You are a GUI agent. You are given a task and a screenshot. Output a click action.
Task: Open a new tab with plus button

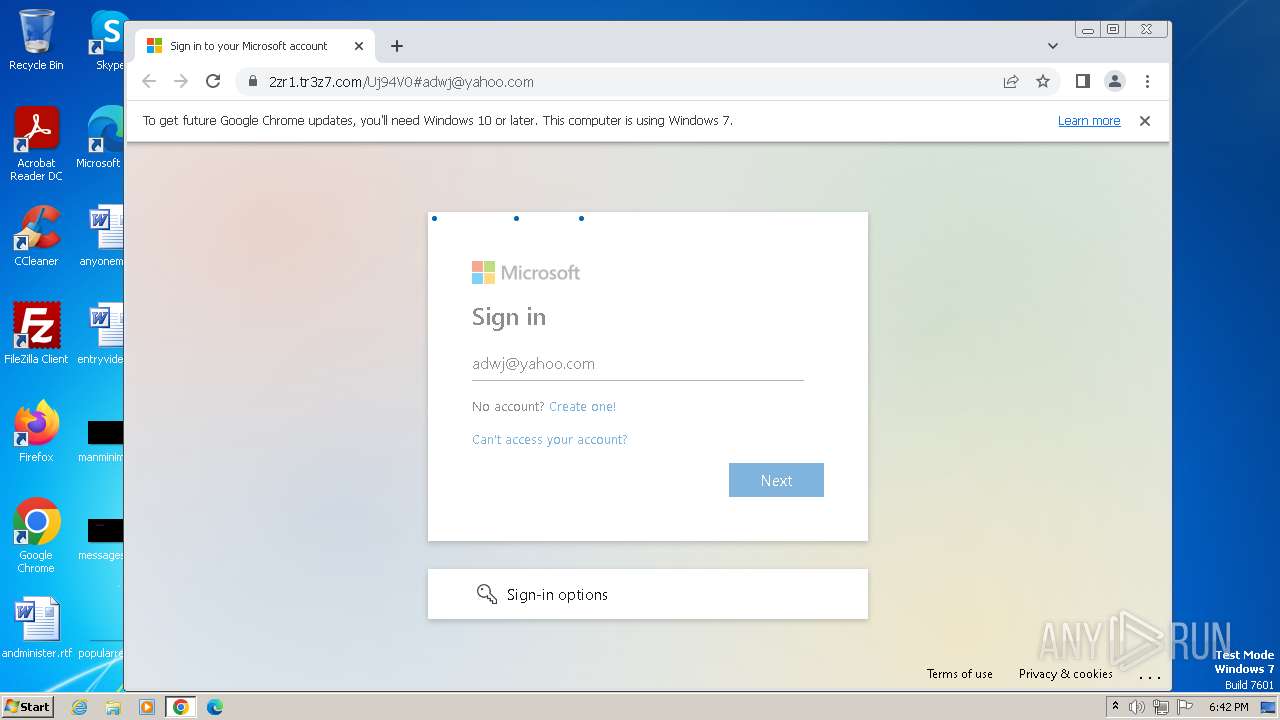coord(397,46)
